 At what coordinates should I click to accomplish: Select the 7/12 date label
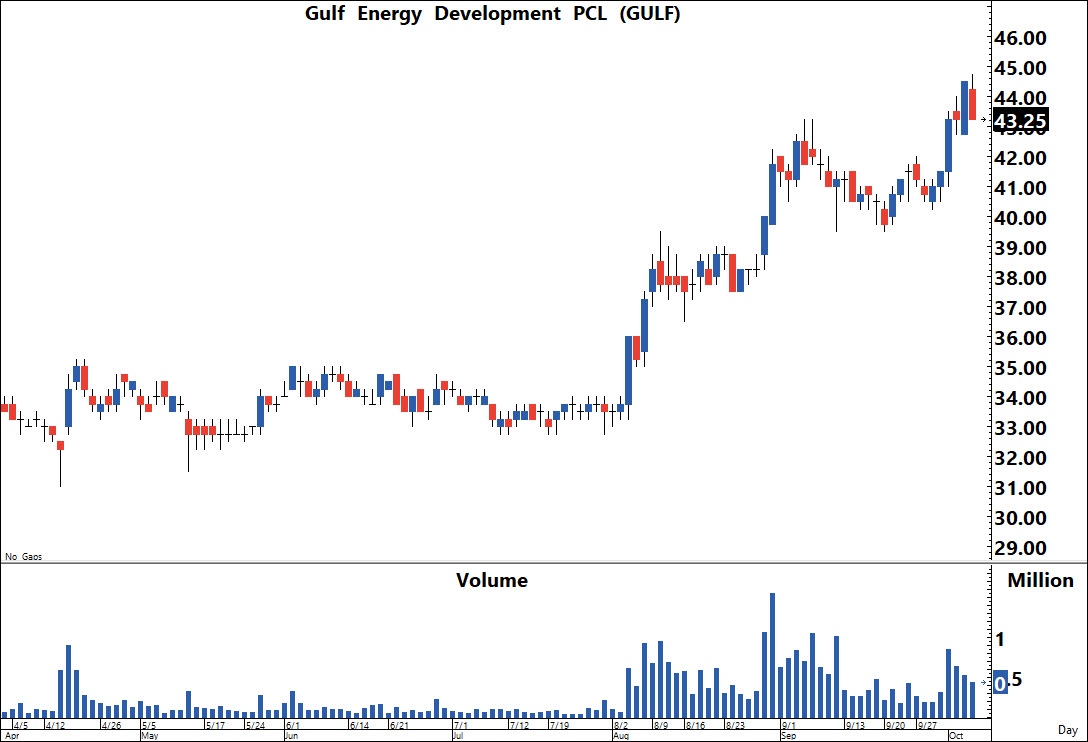pyautogui.click(x=520, y=725)
